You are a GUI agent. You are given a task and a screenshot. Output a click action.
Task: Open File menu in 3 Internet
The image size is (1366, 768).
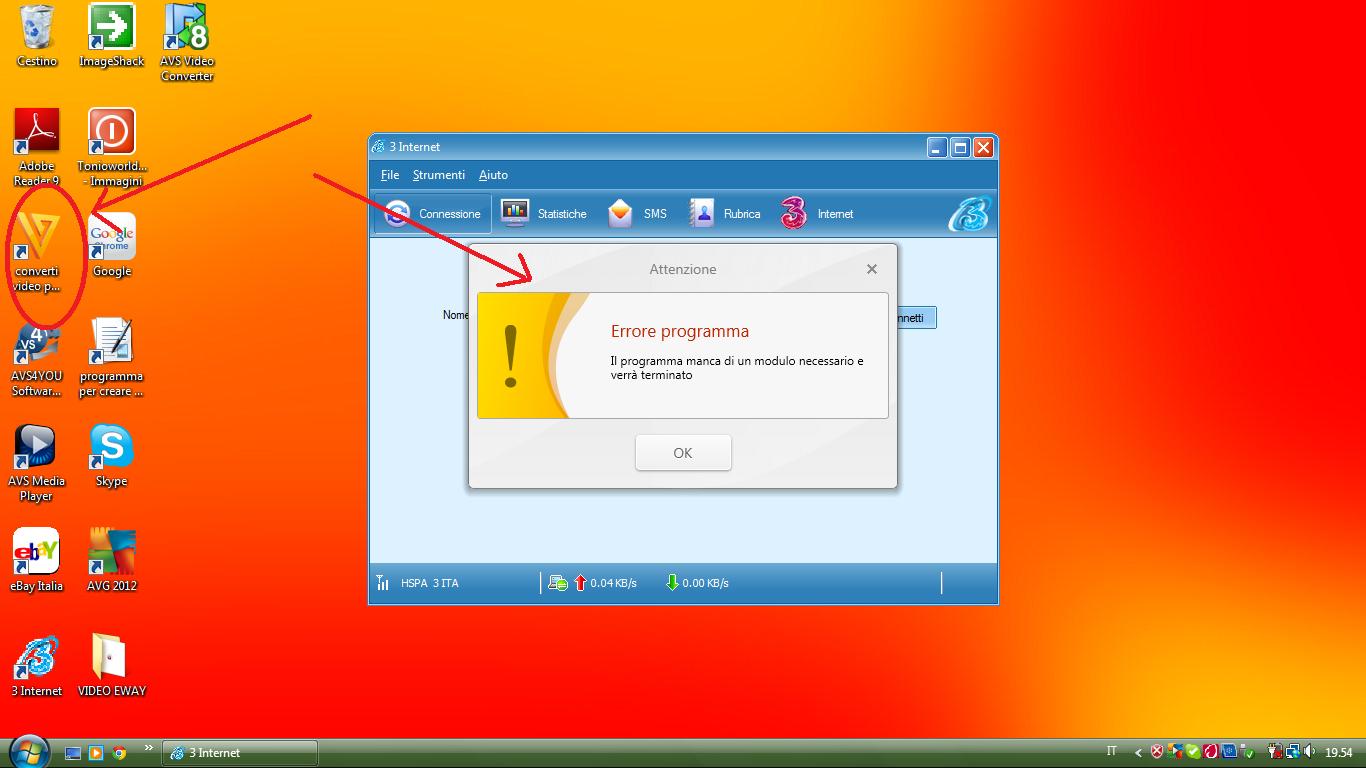point(390,175)
